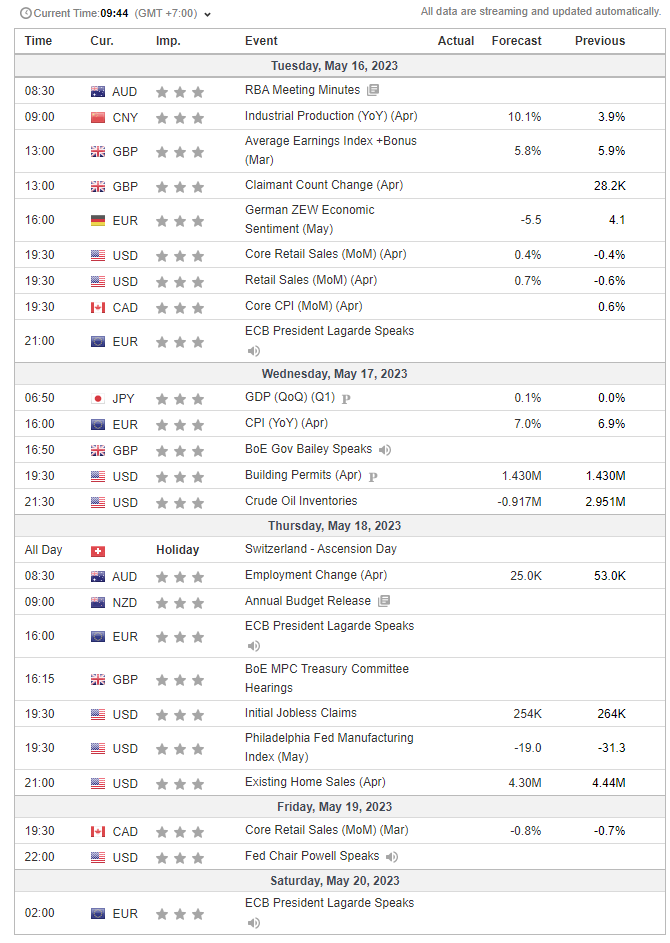Screen dimensions: 670x943
Task: Click the China flag icon beside CNY
Action: (98, 117)
